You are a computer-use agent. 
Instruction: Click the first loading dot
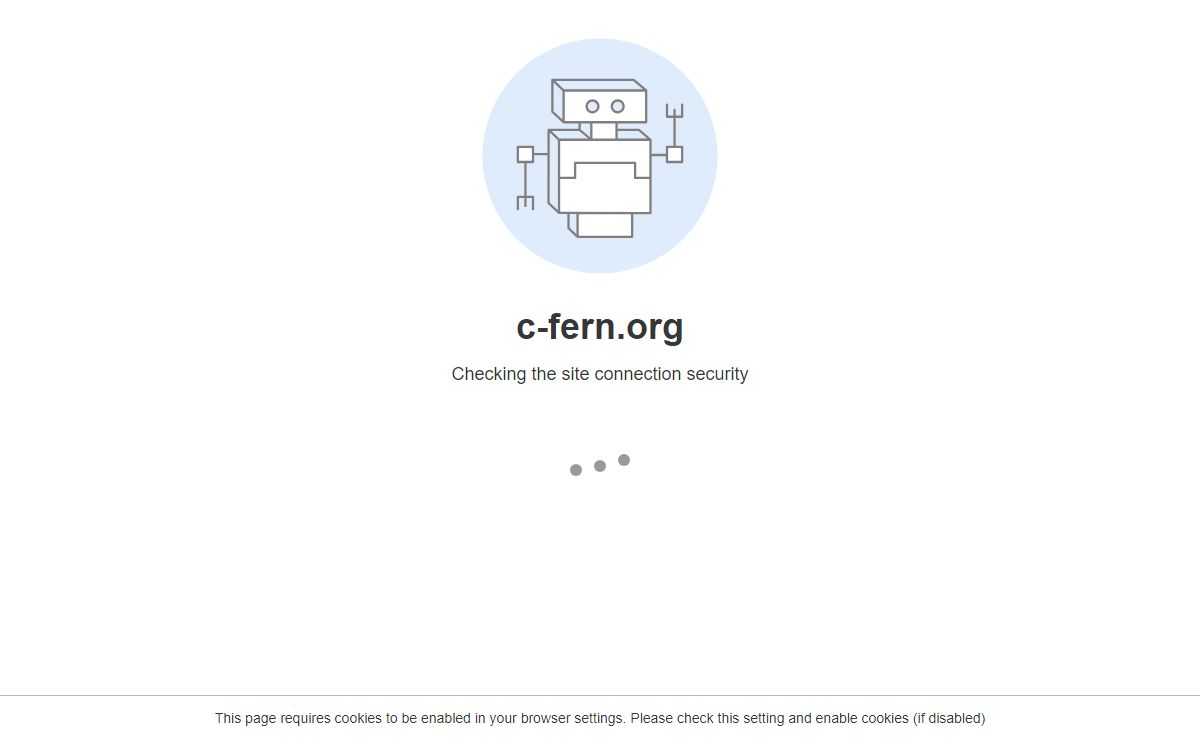576,470
